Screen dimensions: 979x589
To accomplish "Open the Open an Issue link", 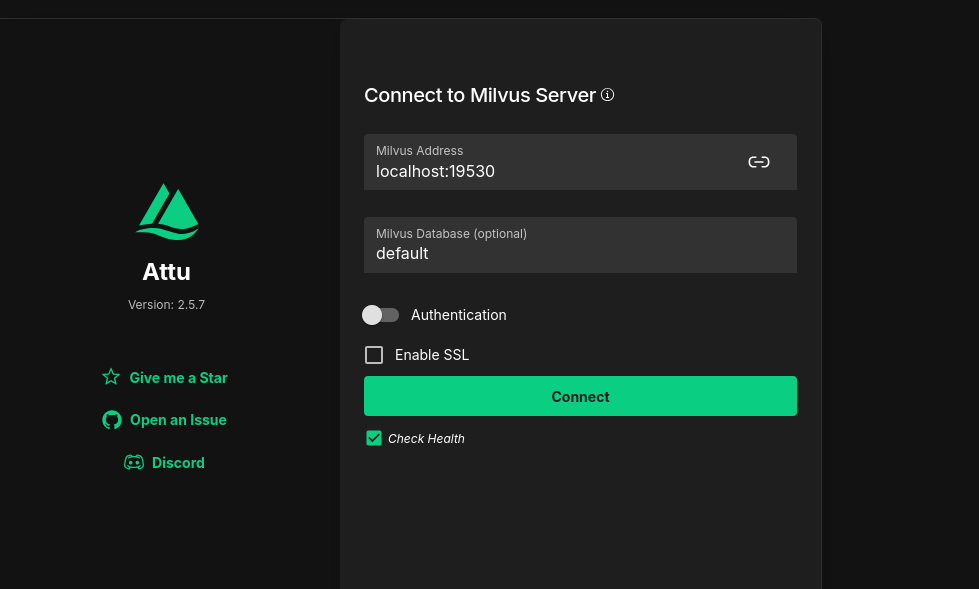I will tap(178, 420).
